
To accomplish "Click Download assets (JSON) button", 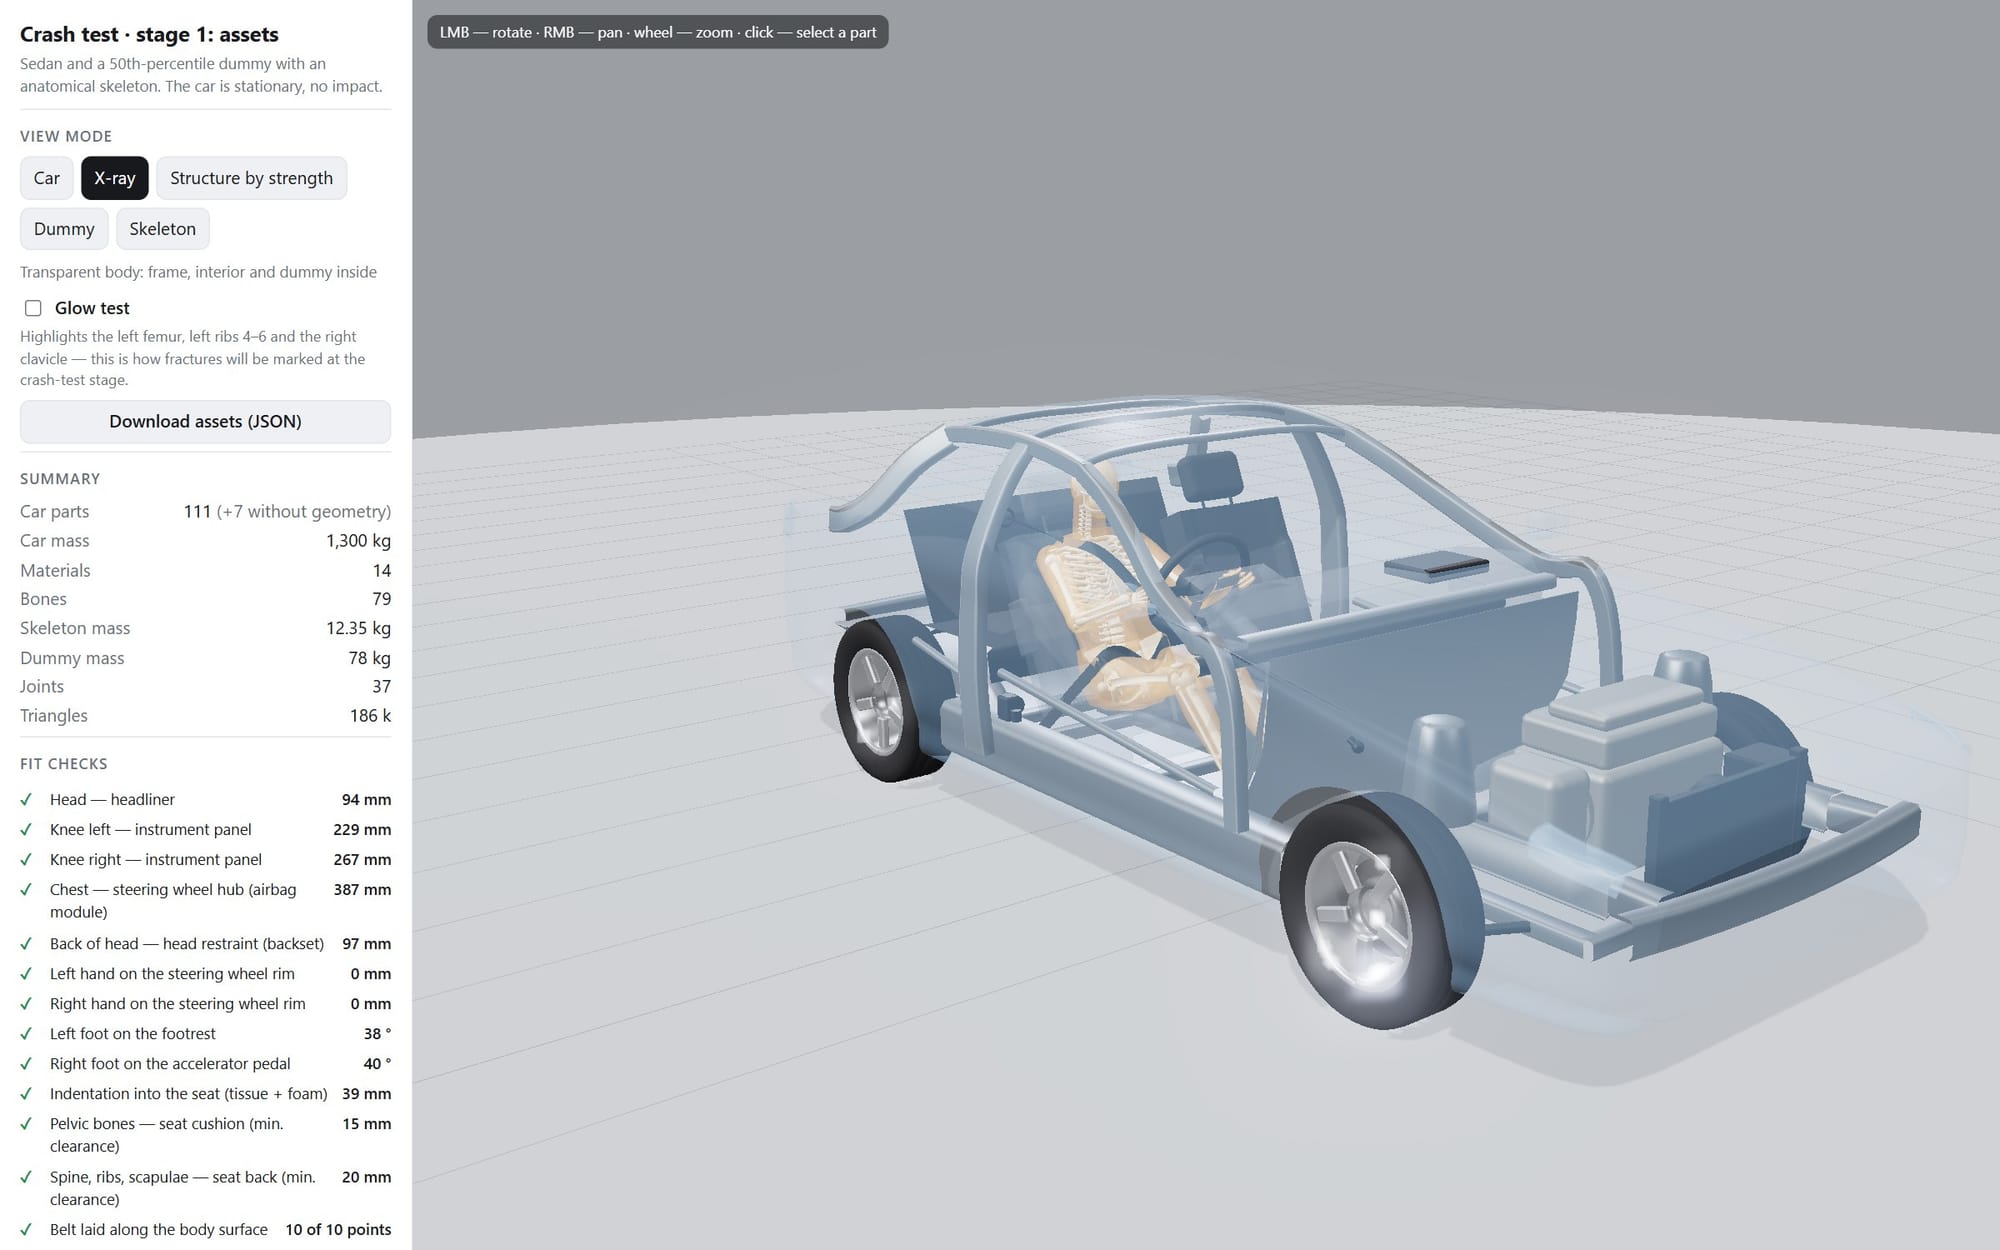I will pyautogui.click(x=205, y=422).
